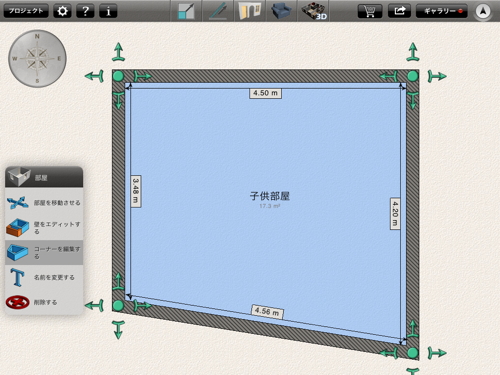Click down arrow below top-left corner
Screen dimensions: 500x375
[x=118, y=100]
